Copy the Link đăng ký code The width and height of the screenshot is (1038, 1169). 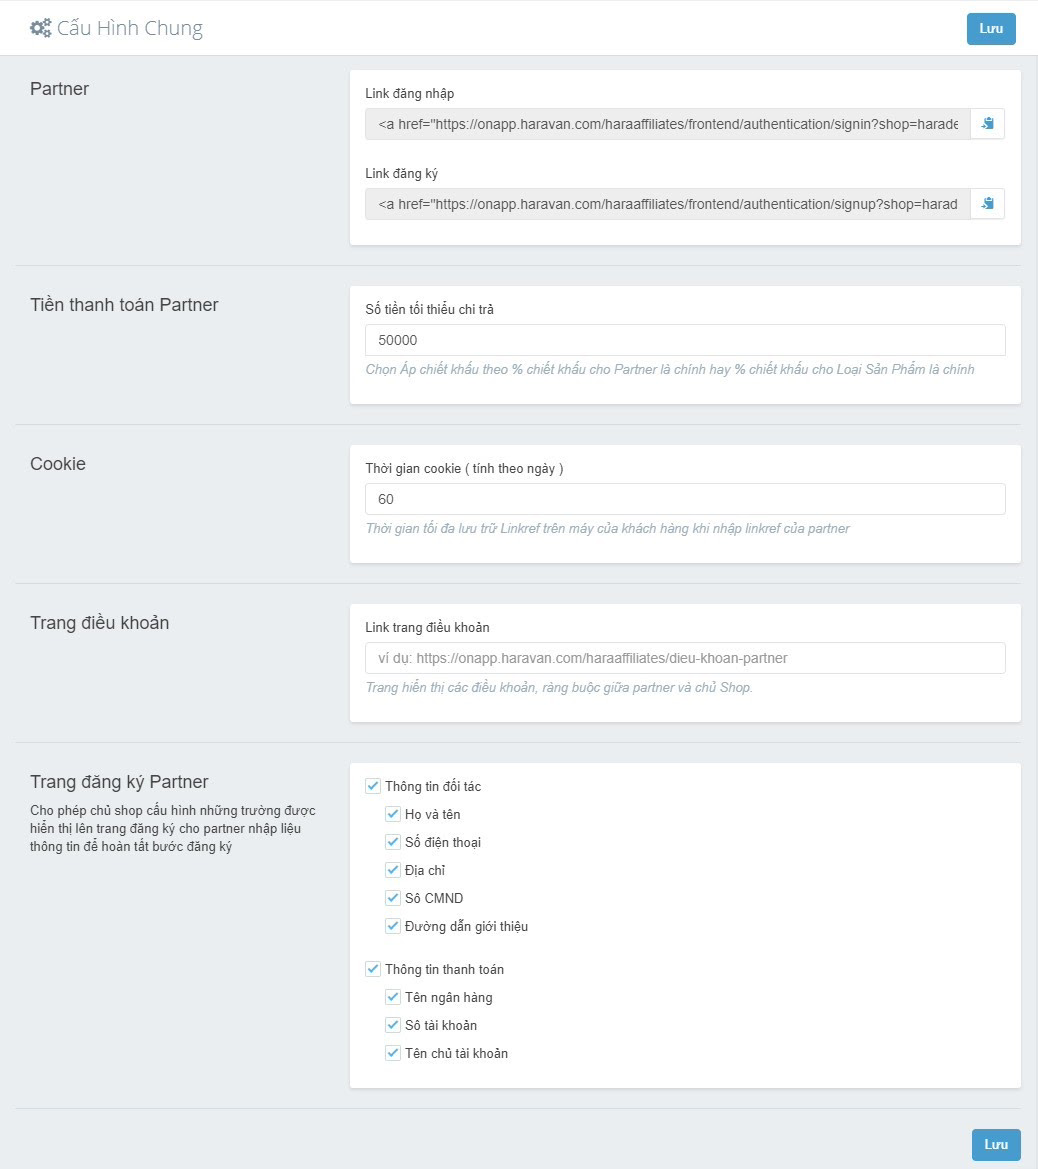point(987,203)
